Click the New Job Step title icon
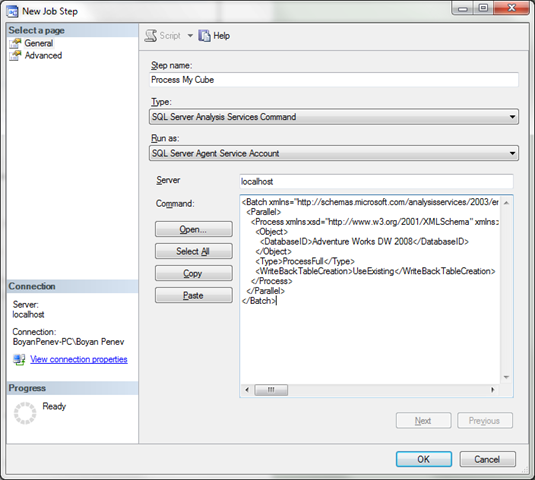The width and height of the screenshot is (535, 480). pyautogui.click(x=12, y=11)
